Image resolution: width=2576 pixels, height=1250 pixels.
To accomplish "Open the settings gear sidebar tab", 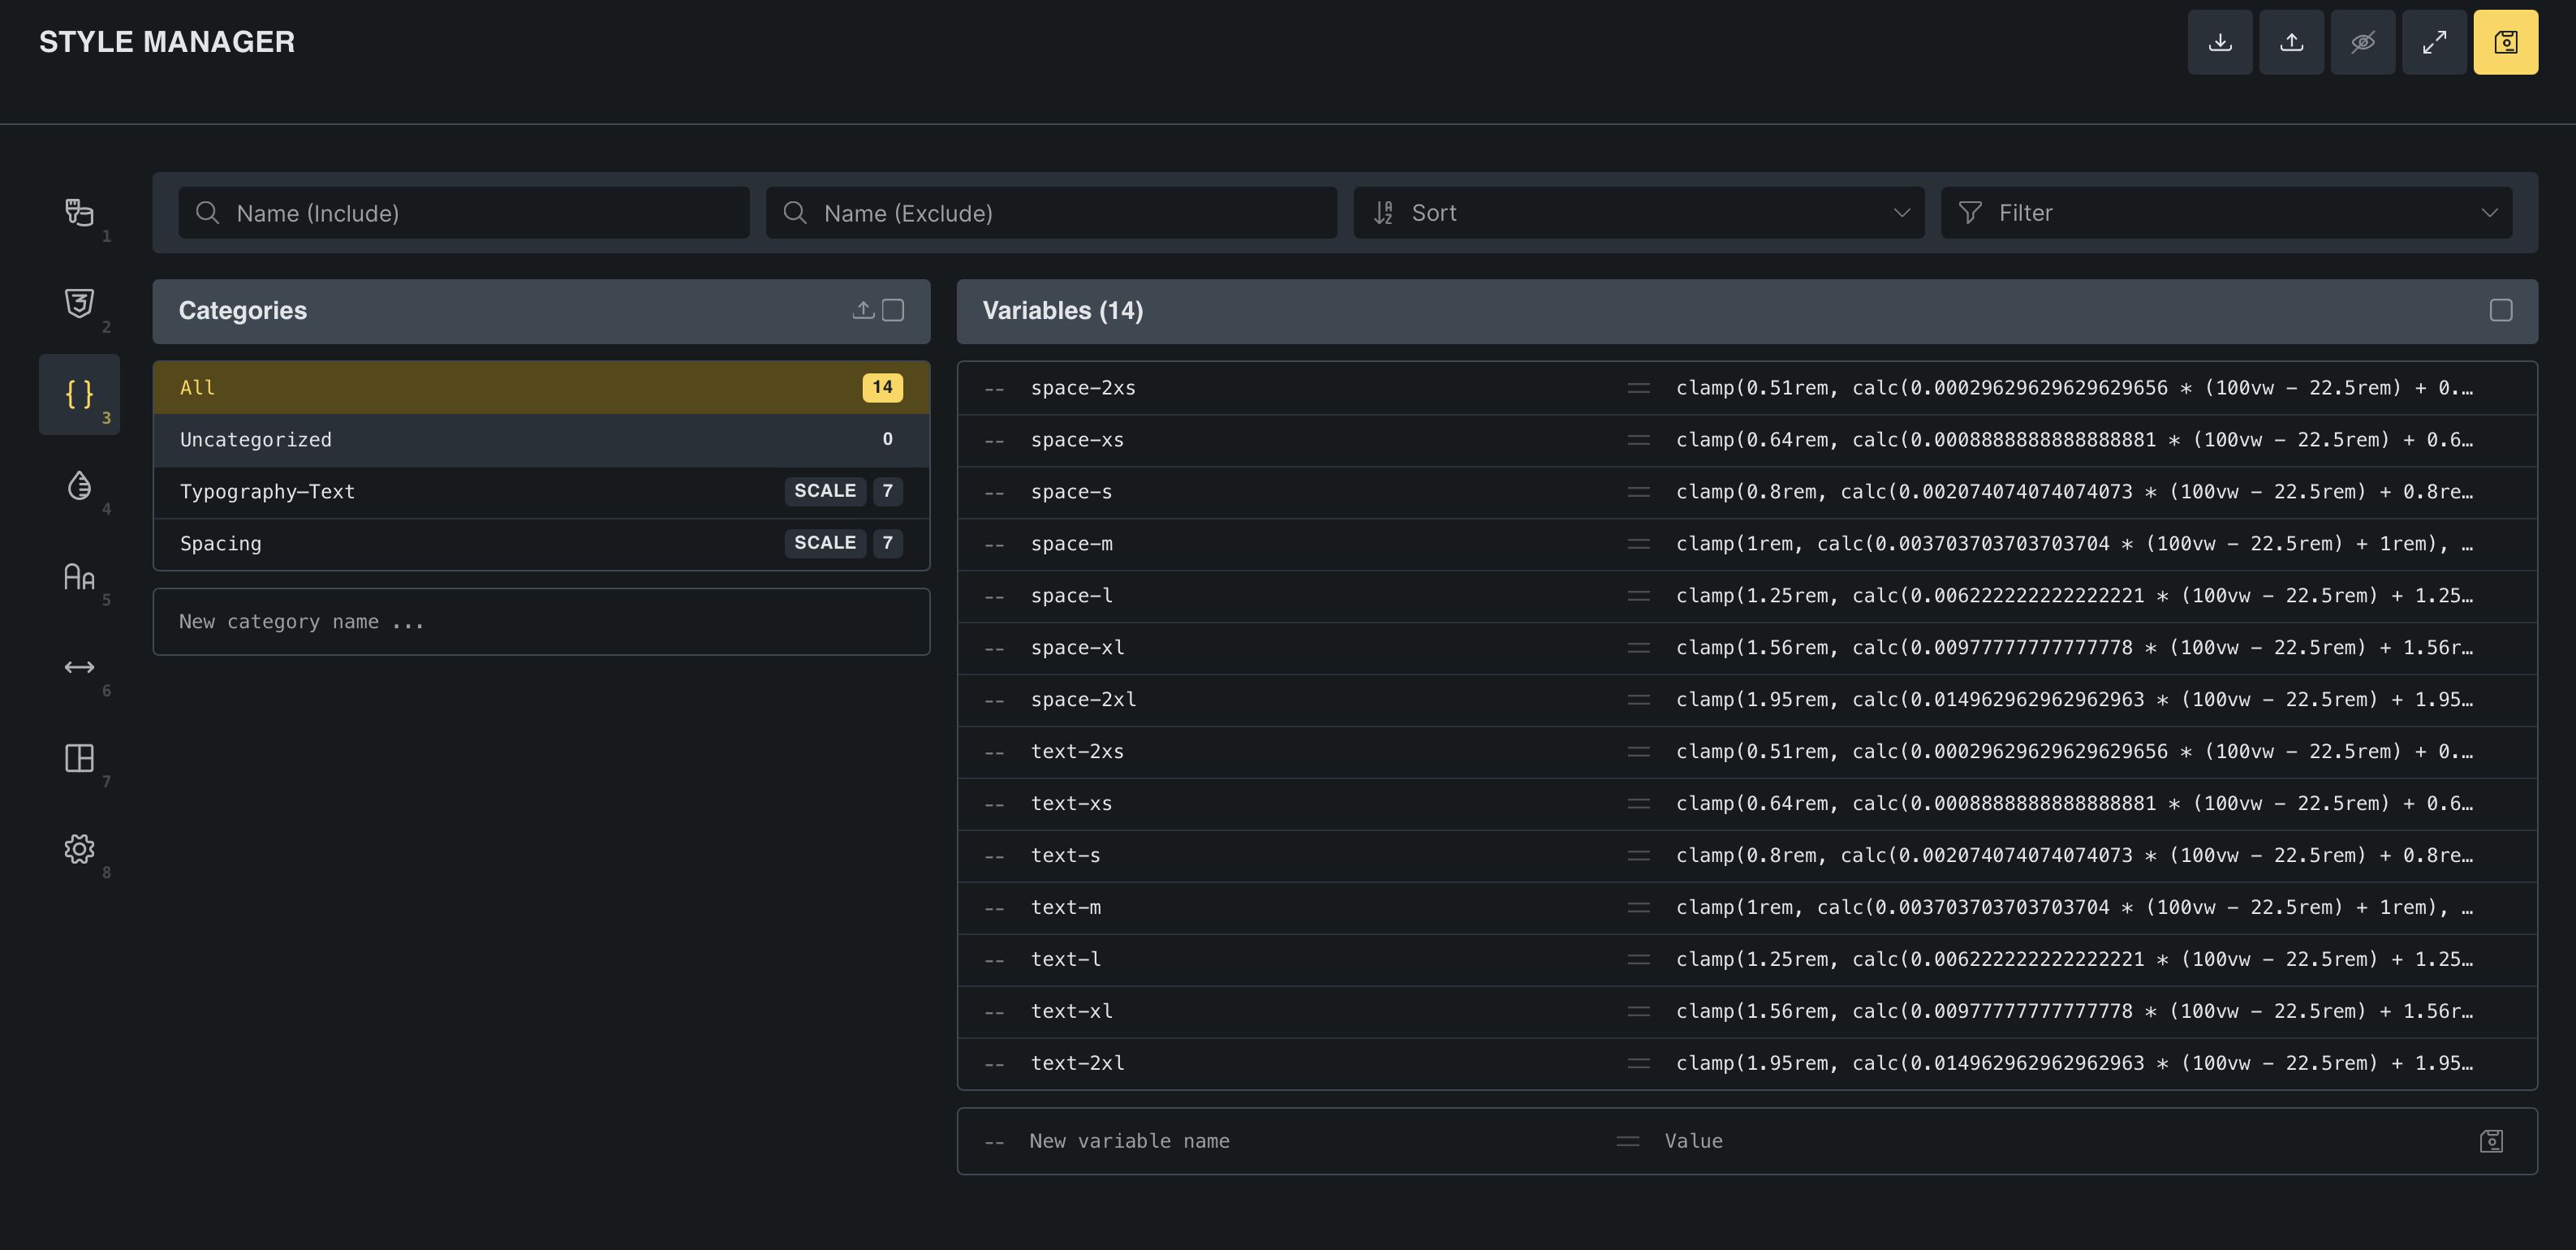I will (79, 849).
